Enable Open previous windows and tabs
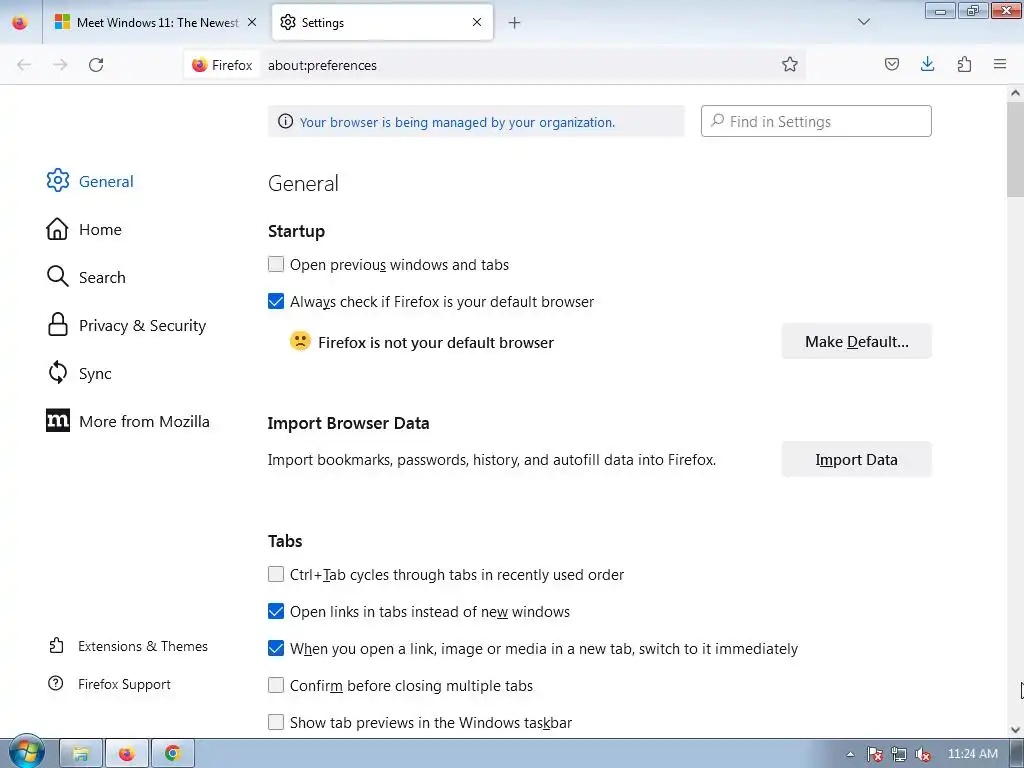Screen dimensions: 1024x768 coord(276,264)
